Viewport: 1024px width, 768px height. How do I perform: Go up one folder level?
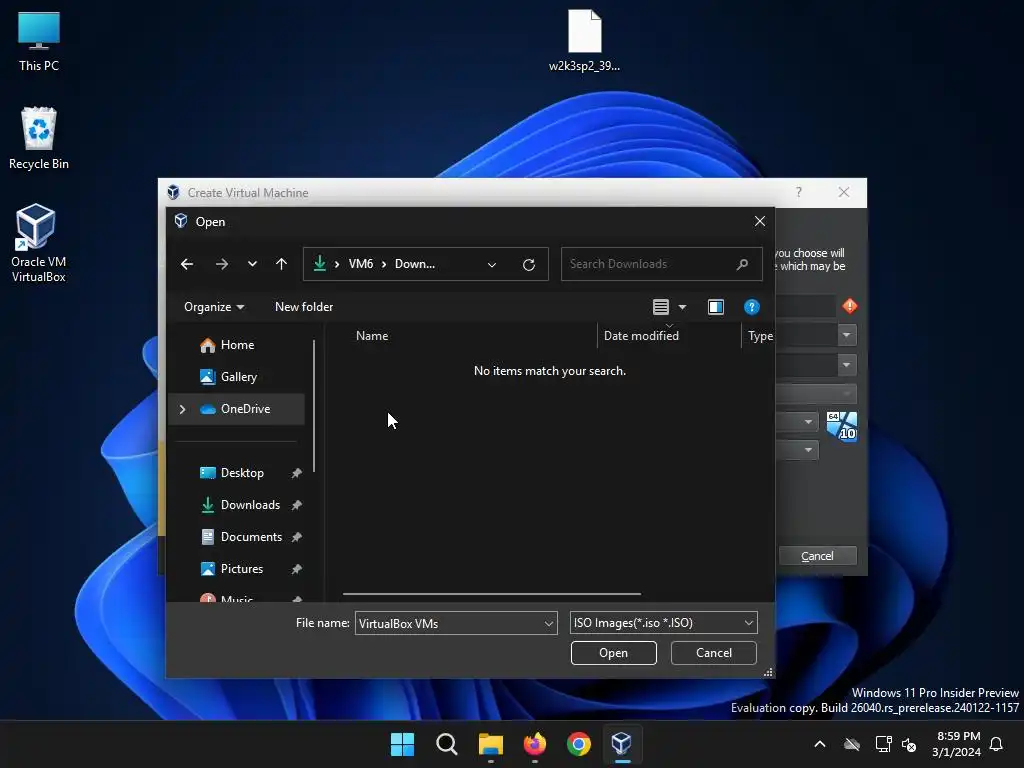[281, 264]
